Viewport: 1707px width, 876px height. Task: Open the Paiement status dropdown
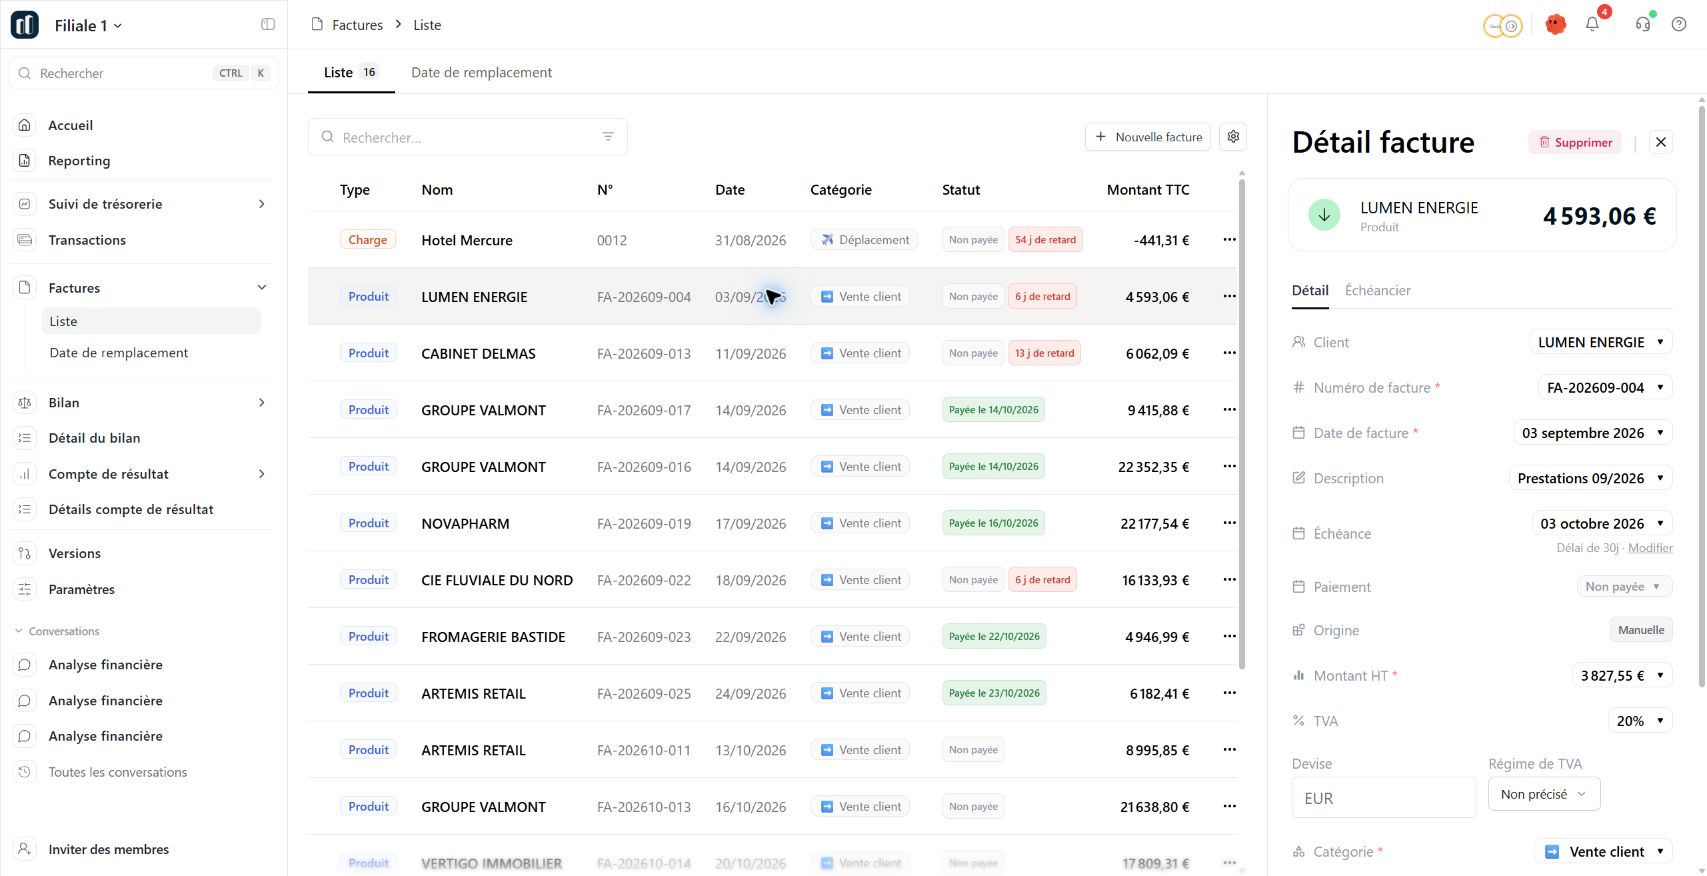1624,587
